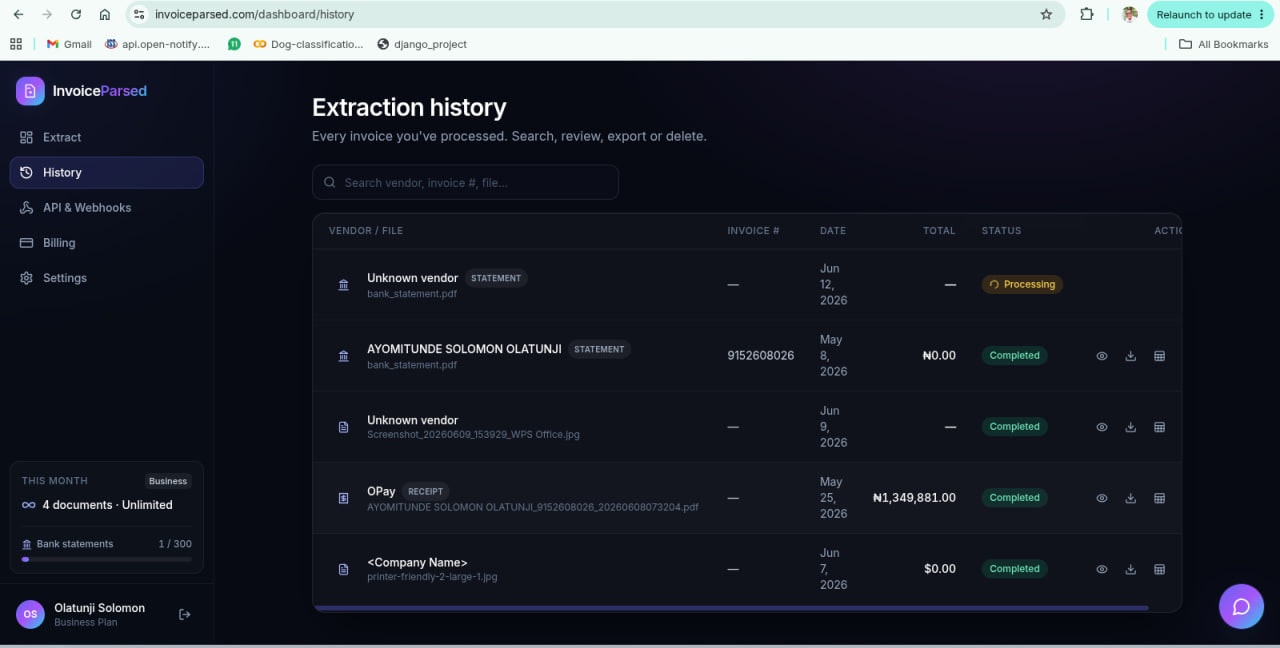Open the Billing section
The width and height of the screenshot is (1280, 648).
(x=106, y=242)
